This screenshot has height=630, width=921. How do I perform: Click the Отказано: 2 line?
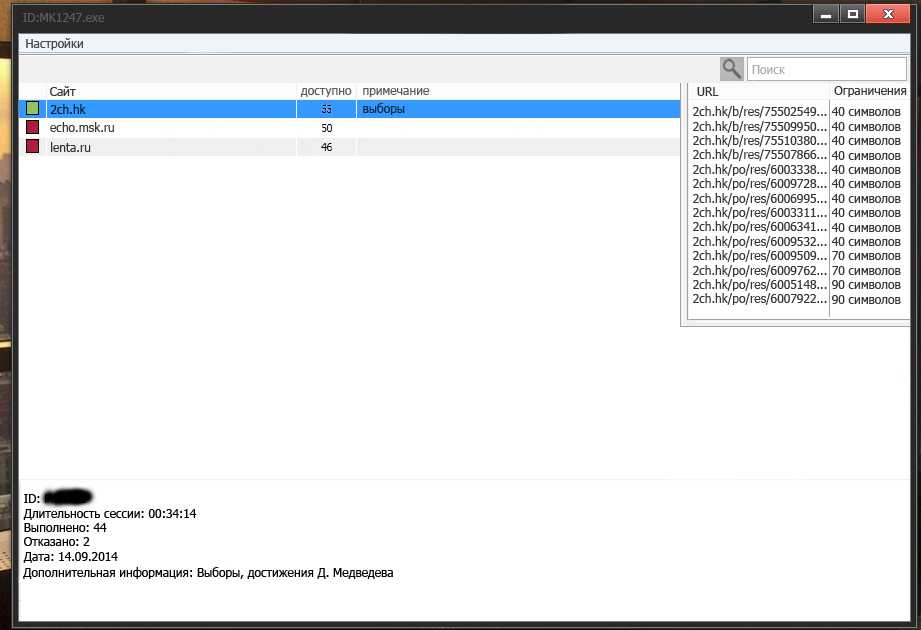(x=56, y=542)
